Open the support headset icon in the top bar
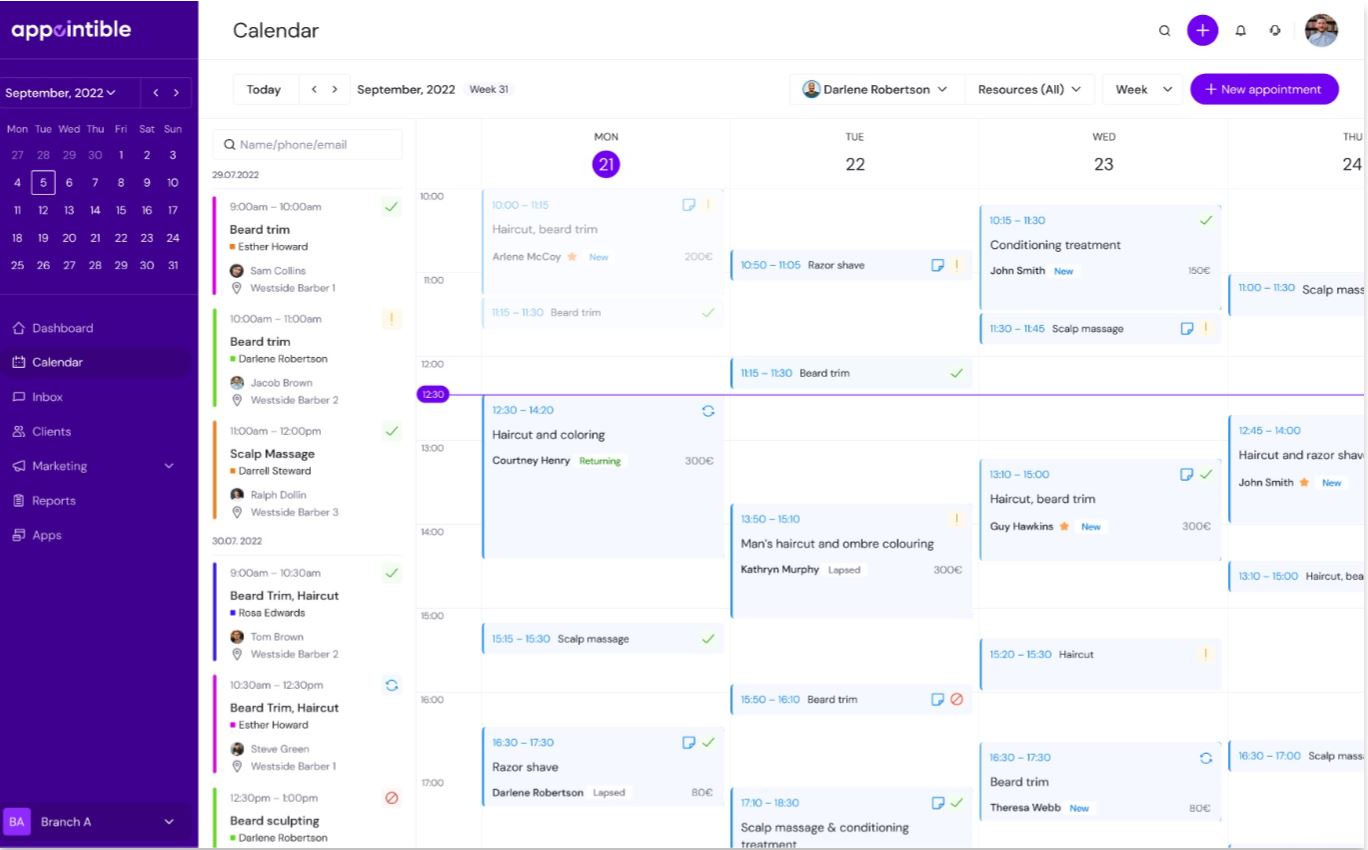The height and width of the screenshot is (850, 1368). pyautogui.click(x=1275, y=30)
